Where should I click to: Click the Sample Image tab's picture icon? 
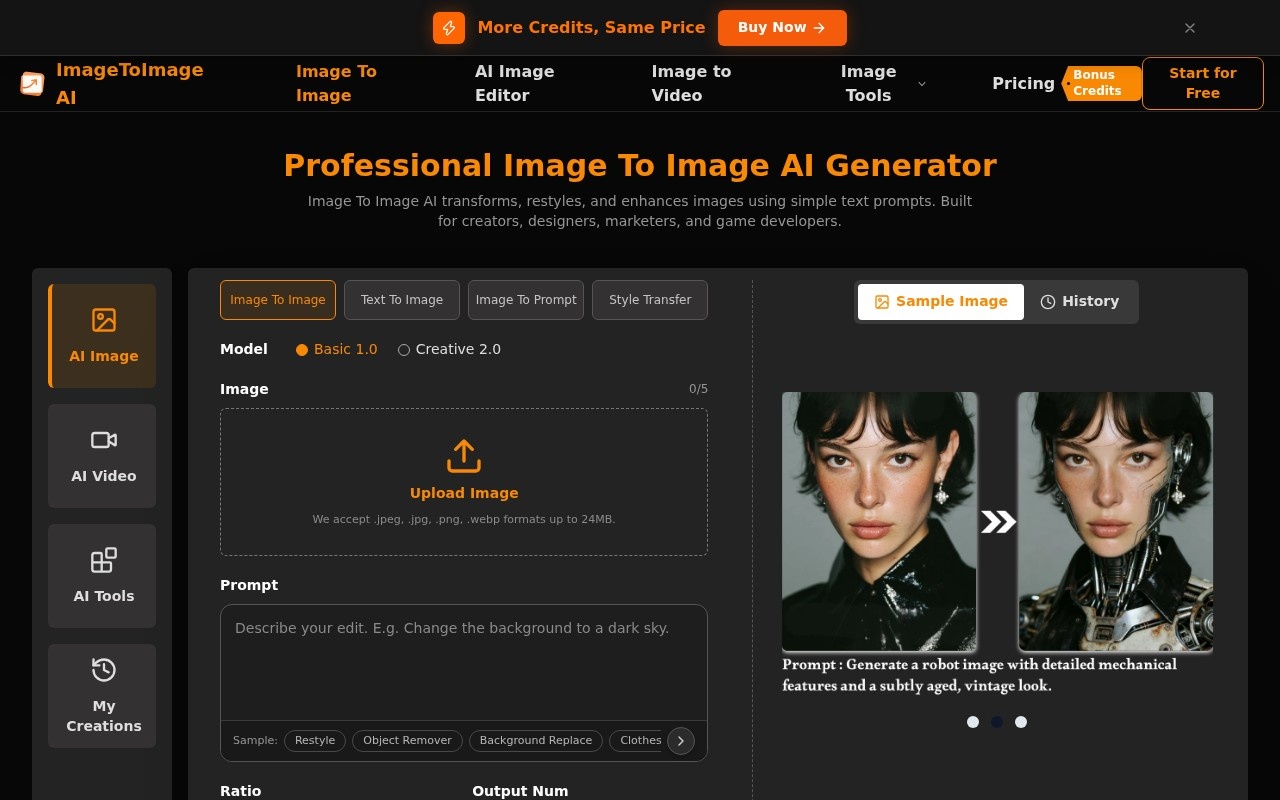click(x=882, y=302)
